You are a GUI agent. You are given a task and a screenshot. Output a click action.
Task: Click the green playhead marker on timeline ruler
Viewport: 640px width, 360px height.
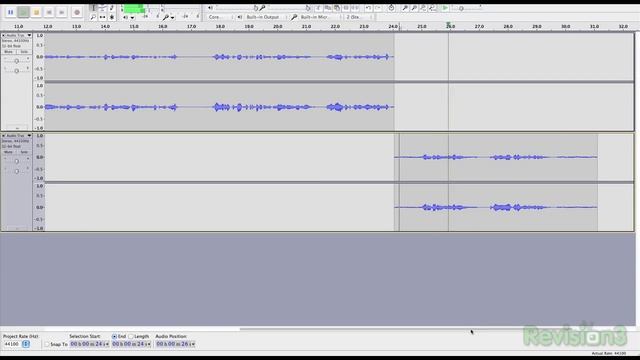coord(448,25)
